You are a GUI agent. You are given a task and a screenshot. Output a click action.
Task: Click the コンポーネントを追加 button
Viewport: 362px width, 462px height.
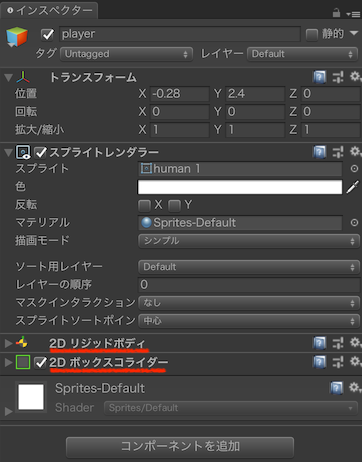coord(180,447)
